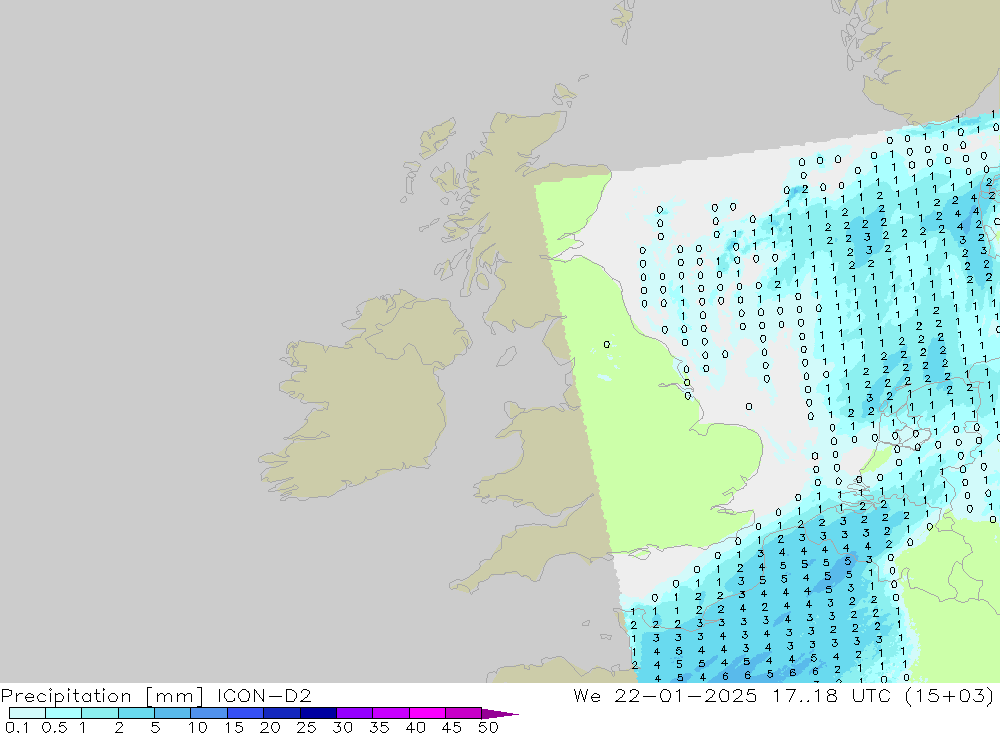Click the 45–50 mm legend color swatch
The image size is (1000, 733).
coord(463,713)
